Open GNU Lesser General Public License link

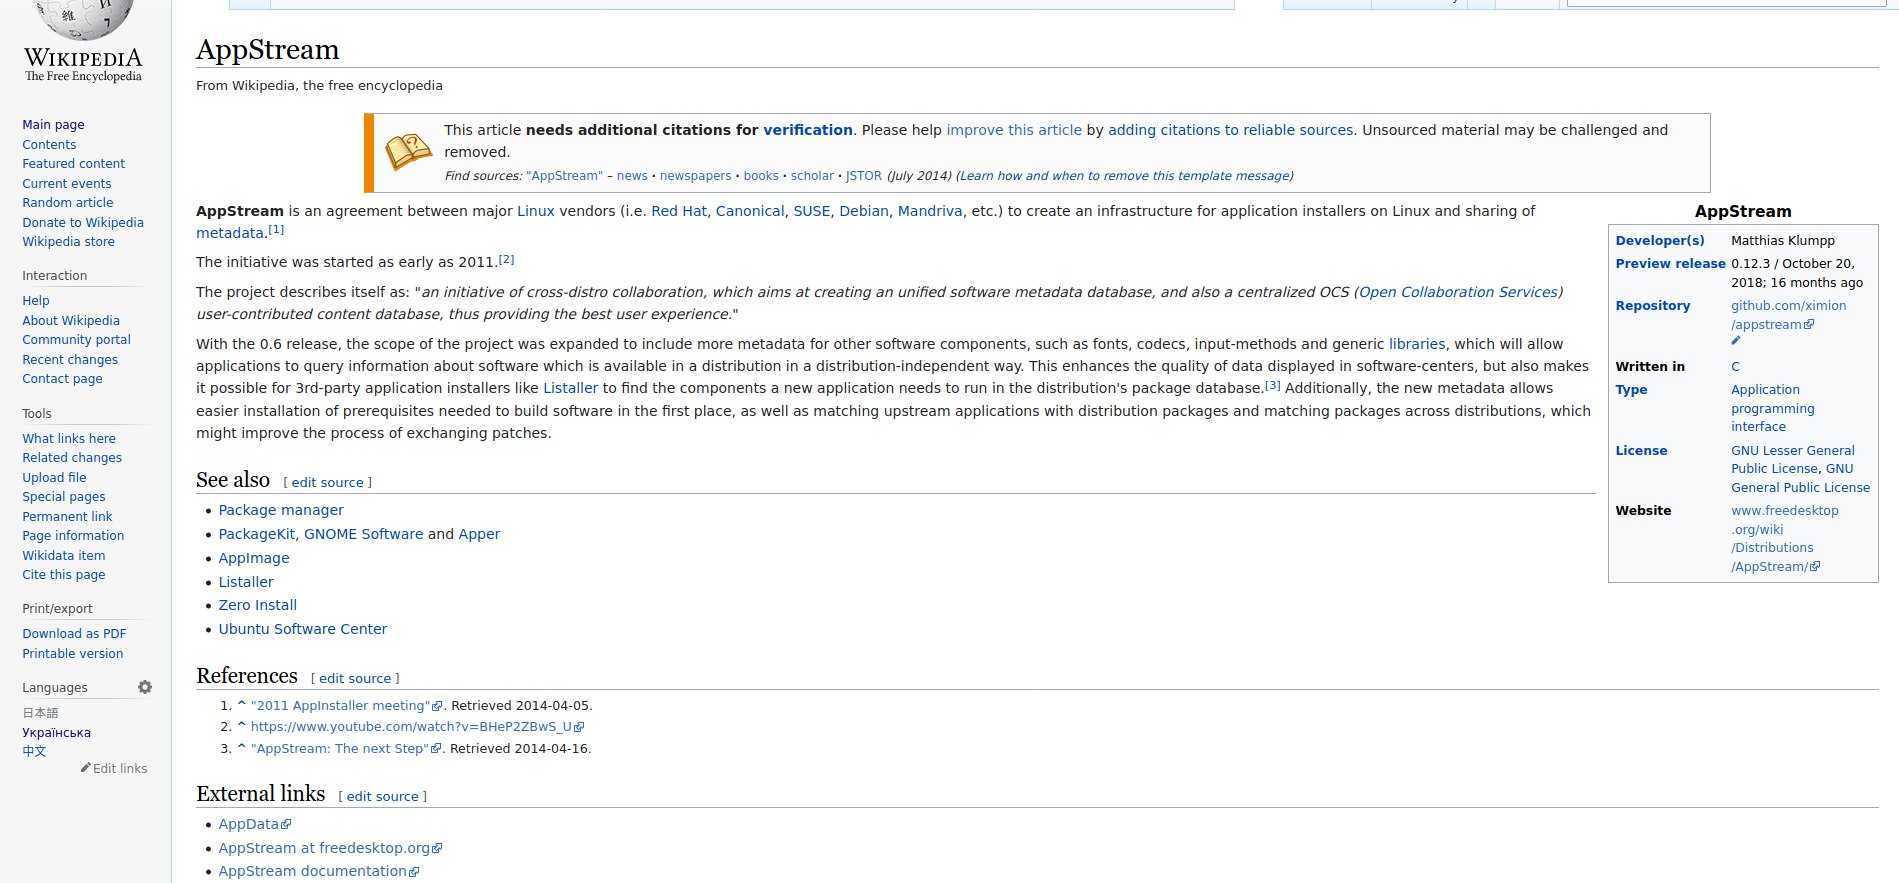1792,460
